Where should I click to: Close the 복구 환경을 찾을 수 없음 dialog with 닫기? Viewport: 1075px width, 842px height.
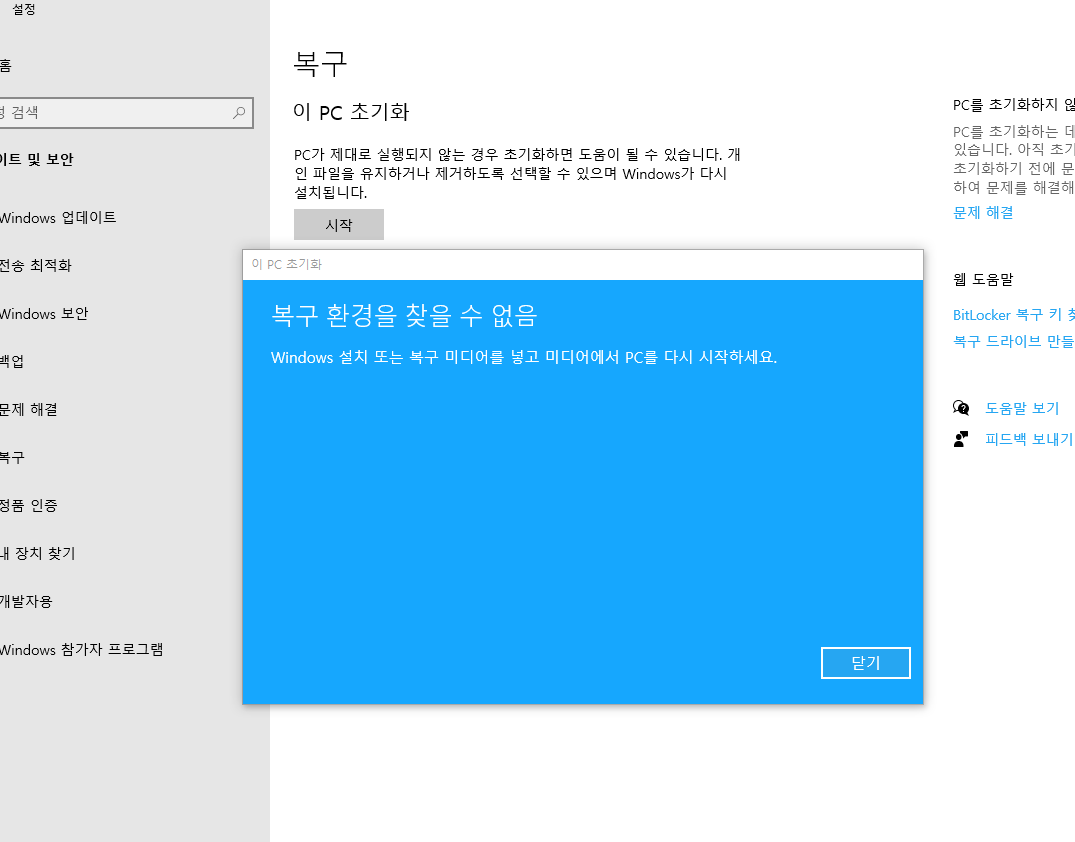point(865,662)
